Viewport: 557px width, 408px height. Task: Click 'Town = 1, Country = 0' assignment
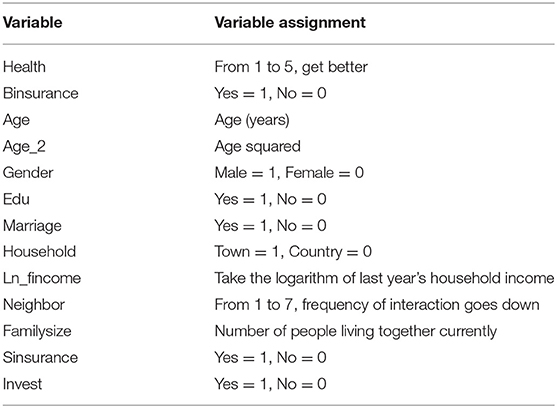pos(293,252)
